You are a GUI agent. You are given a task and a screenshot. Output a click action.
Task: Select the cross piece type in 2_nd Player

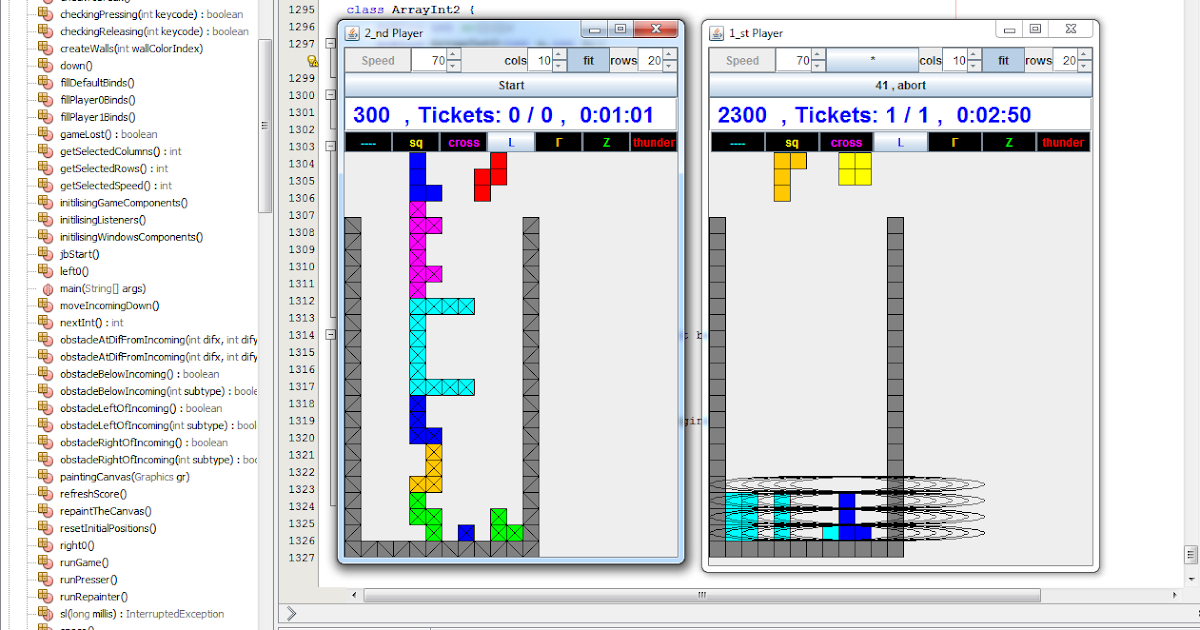pyautogui.click(x=463, y=142)
